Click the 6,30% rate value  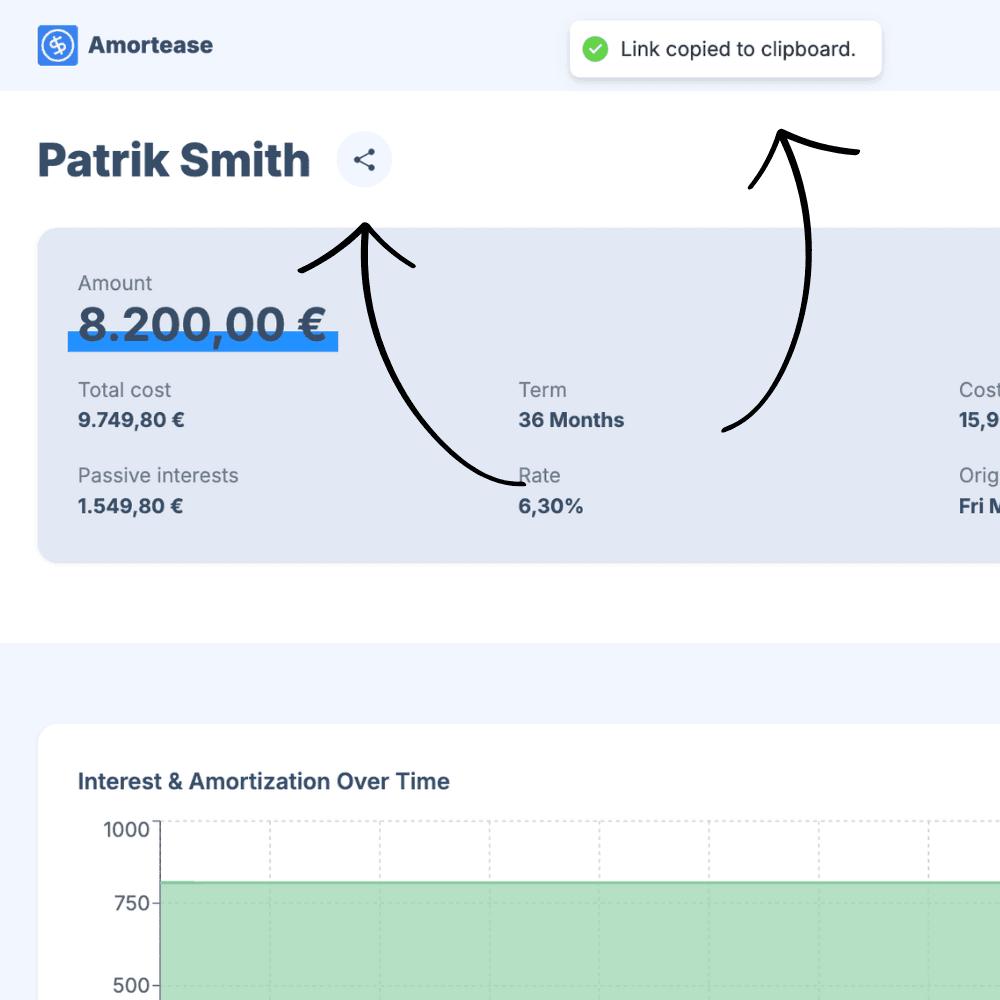click(x=550, y=506)
